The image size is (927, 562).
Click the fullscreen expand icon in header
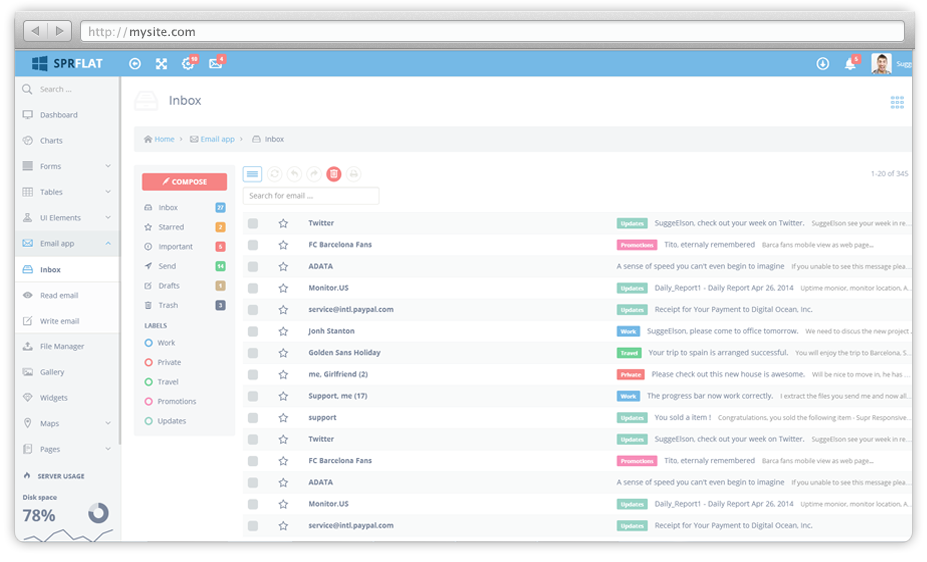click(161, 64)
